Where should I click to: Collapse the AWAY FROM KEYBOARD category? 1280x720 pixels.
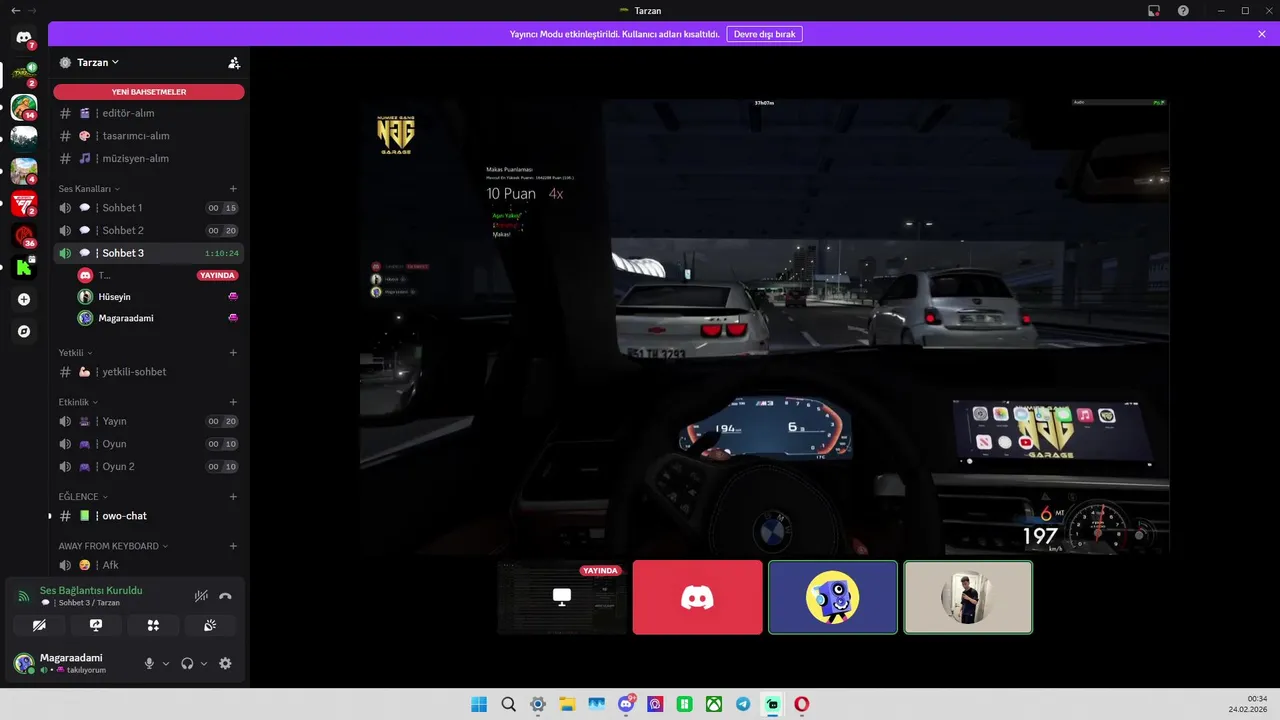coord(114,546)
